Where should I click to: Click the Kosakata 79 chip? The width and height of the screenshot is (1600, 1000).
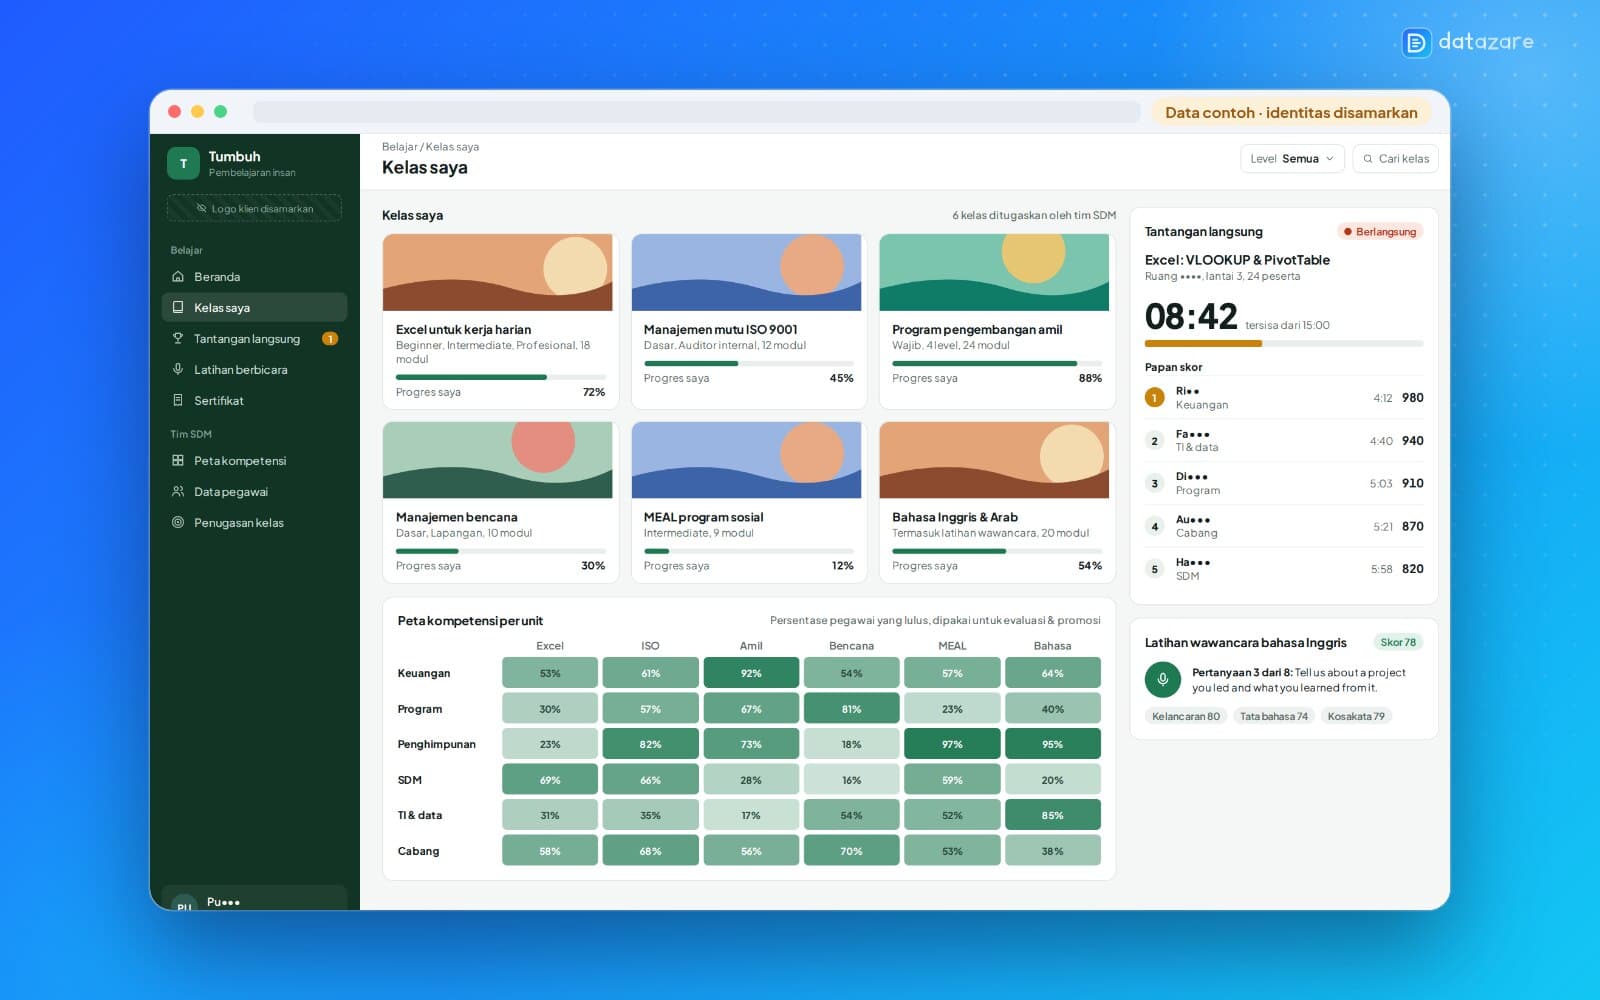1356,717
